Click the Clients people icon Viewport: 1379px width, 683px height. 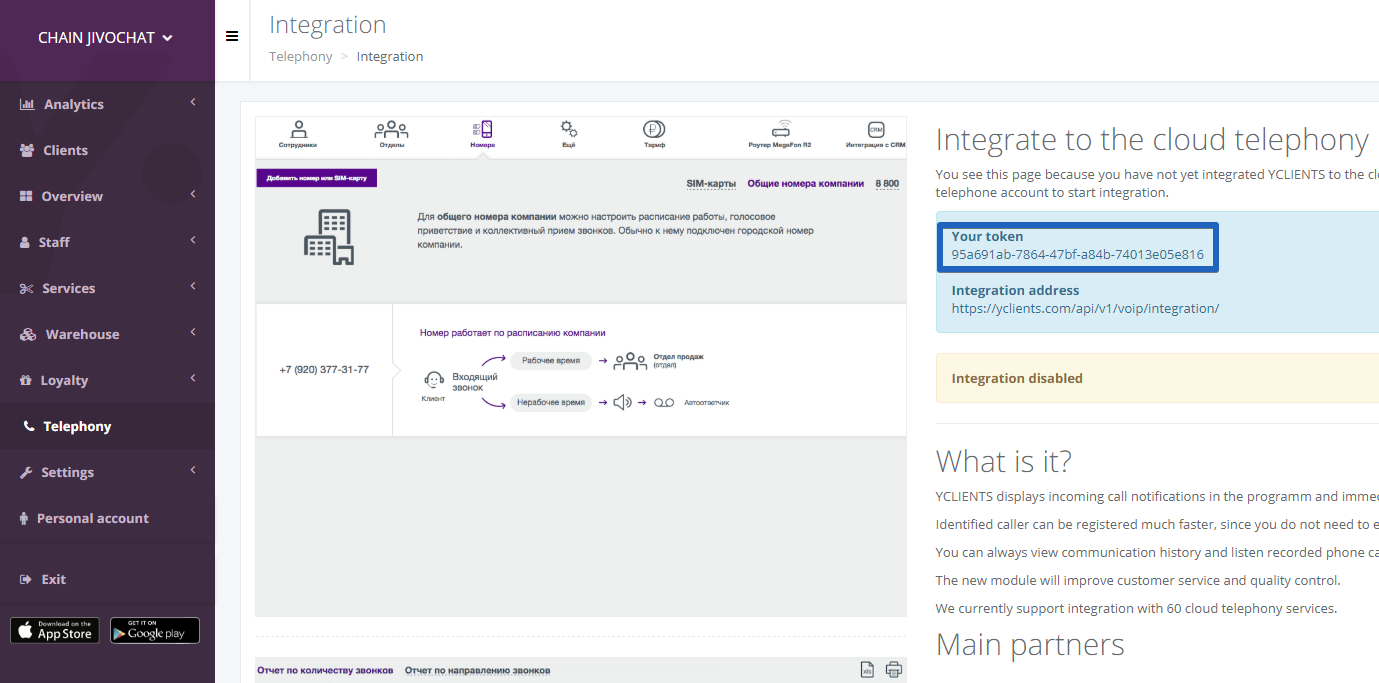[x=27, y=150]
